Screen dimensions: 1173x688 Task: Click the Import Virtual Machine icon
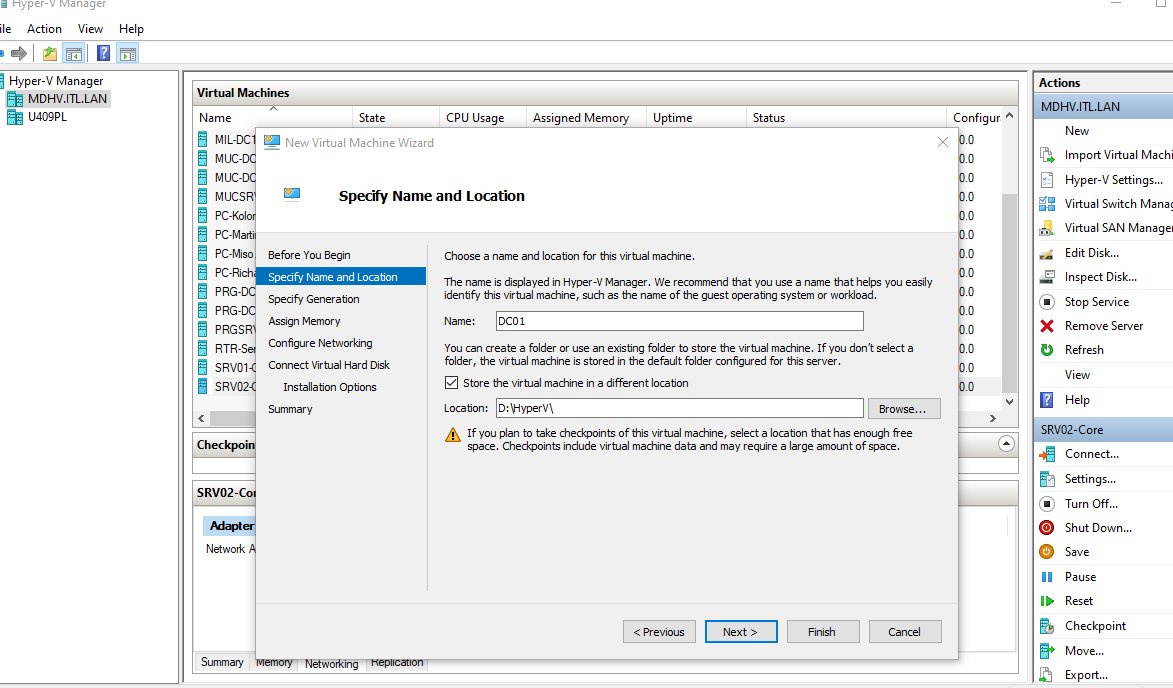coord(1047,155)
